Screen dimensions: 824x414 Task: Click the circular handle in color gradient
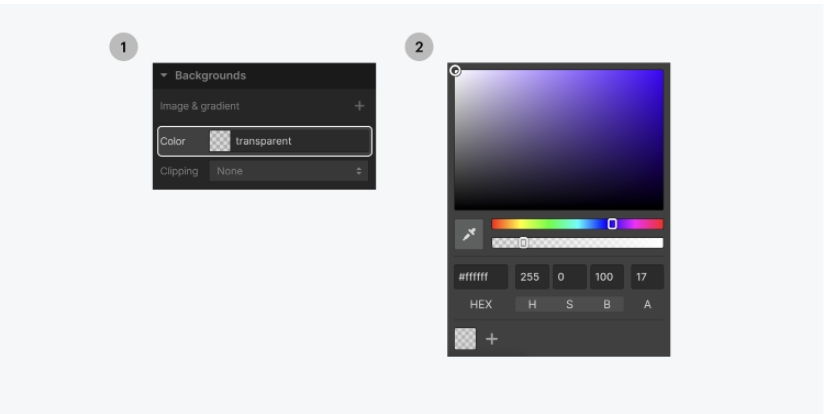coord(455,71)
